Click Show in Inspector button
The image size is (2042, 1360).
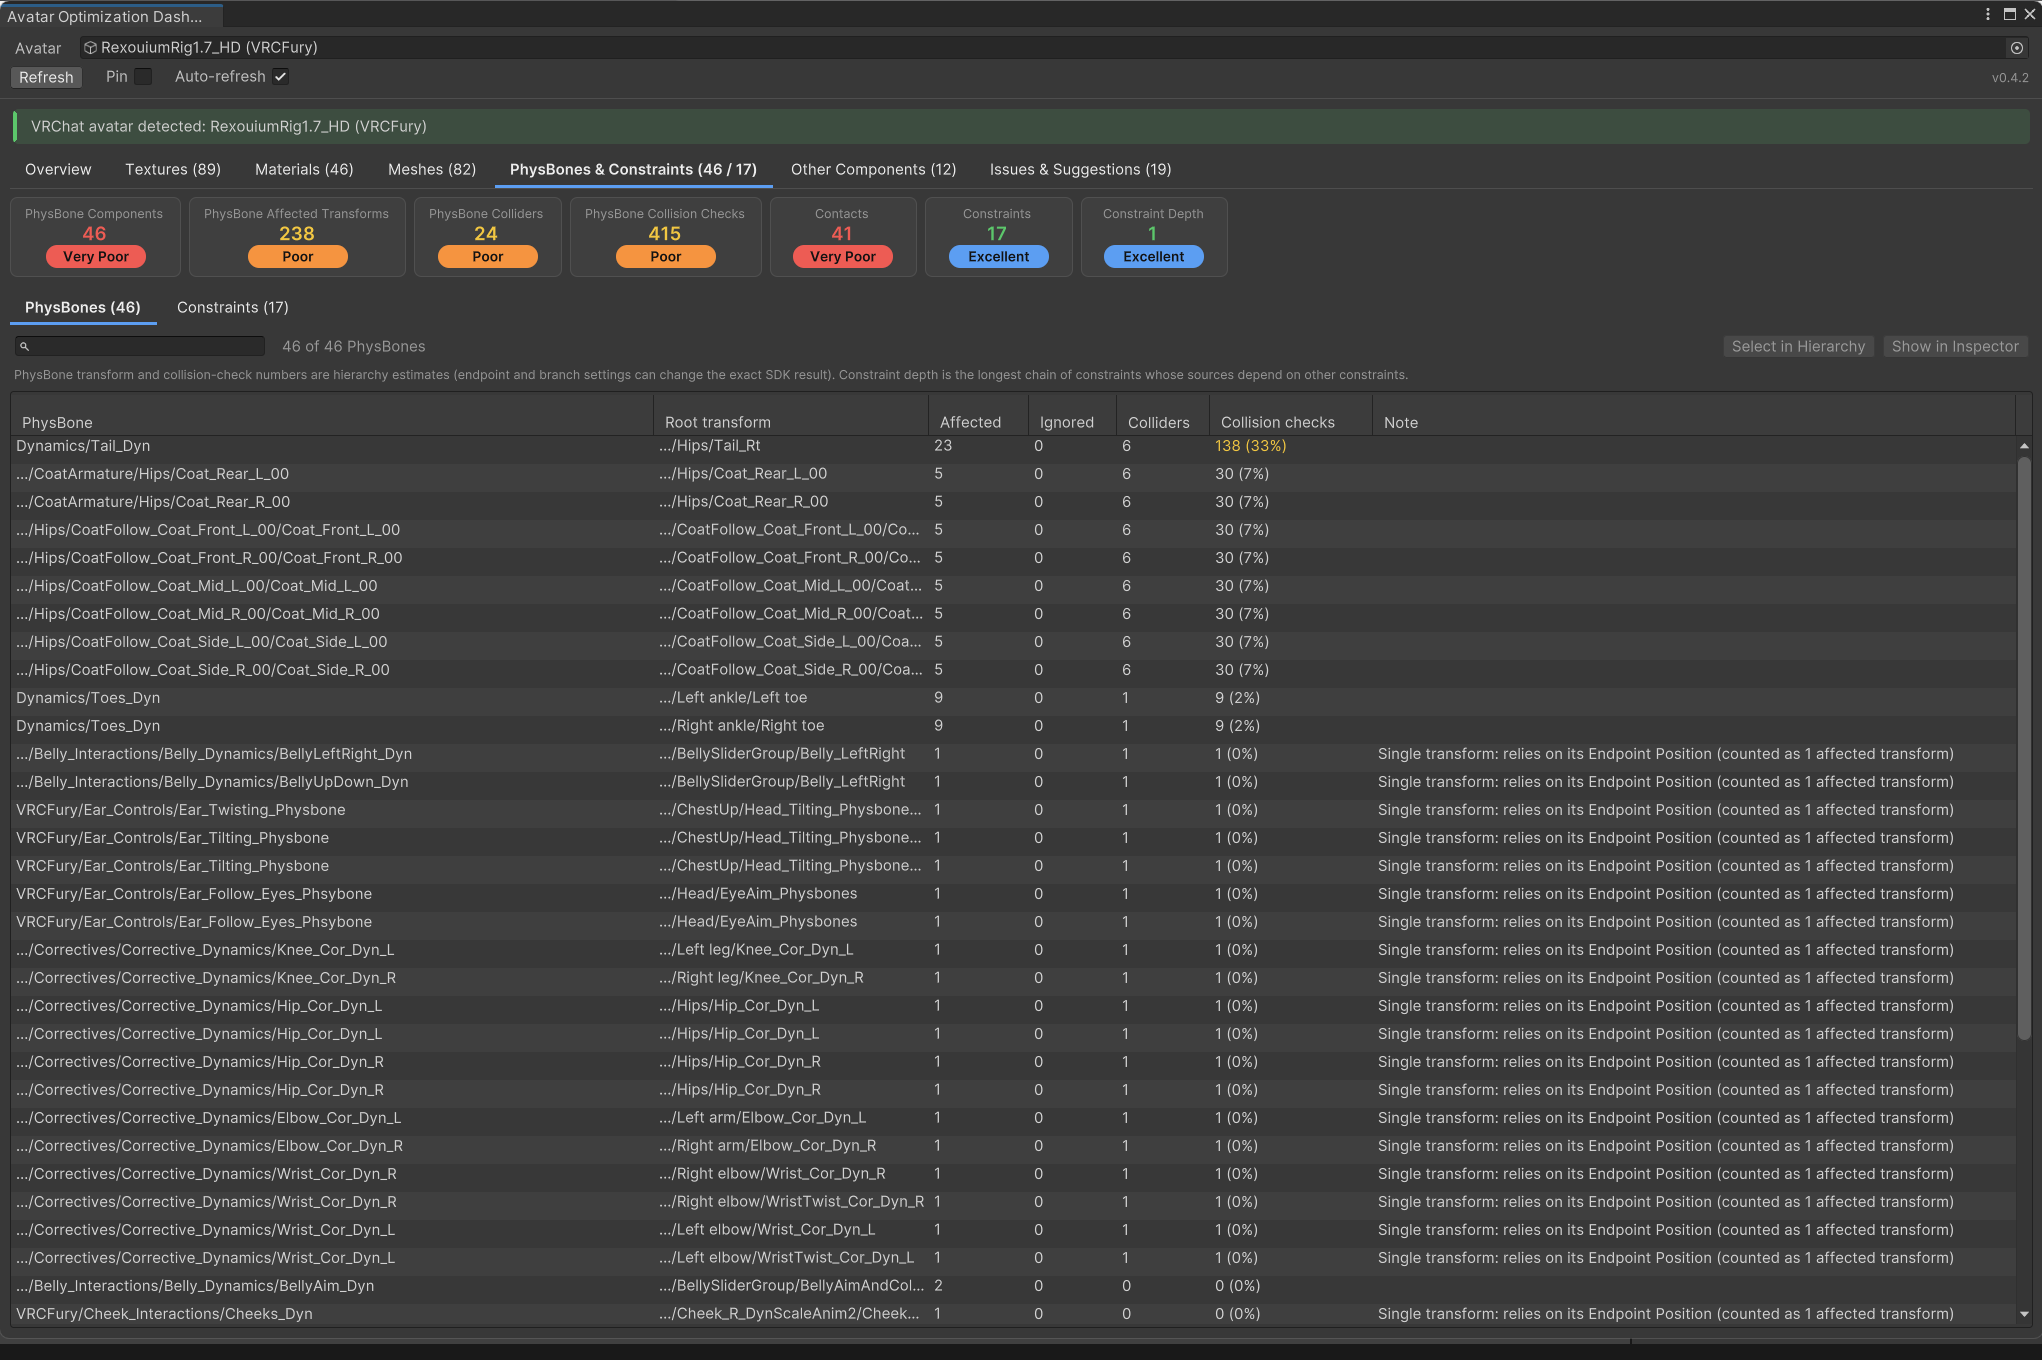(x=1955, y=346)
